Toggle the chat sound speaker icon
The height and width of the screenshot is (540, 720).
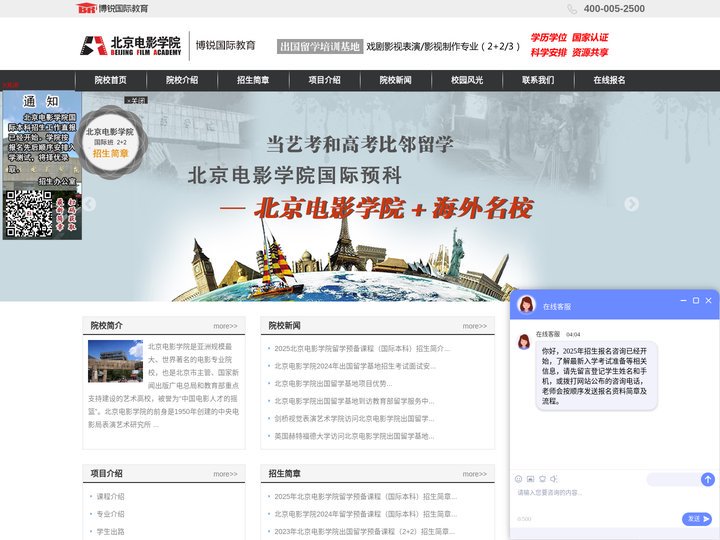[x=554, y=479]
